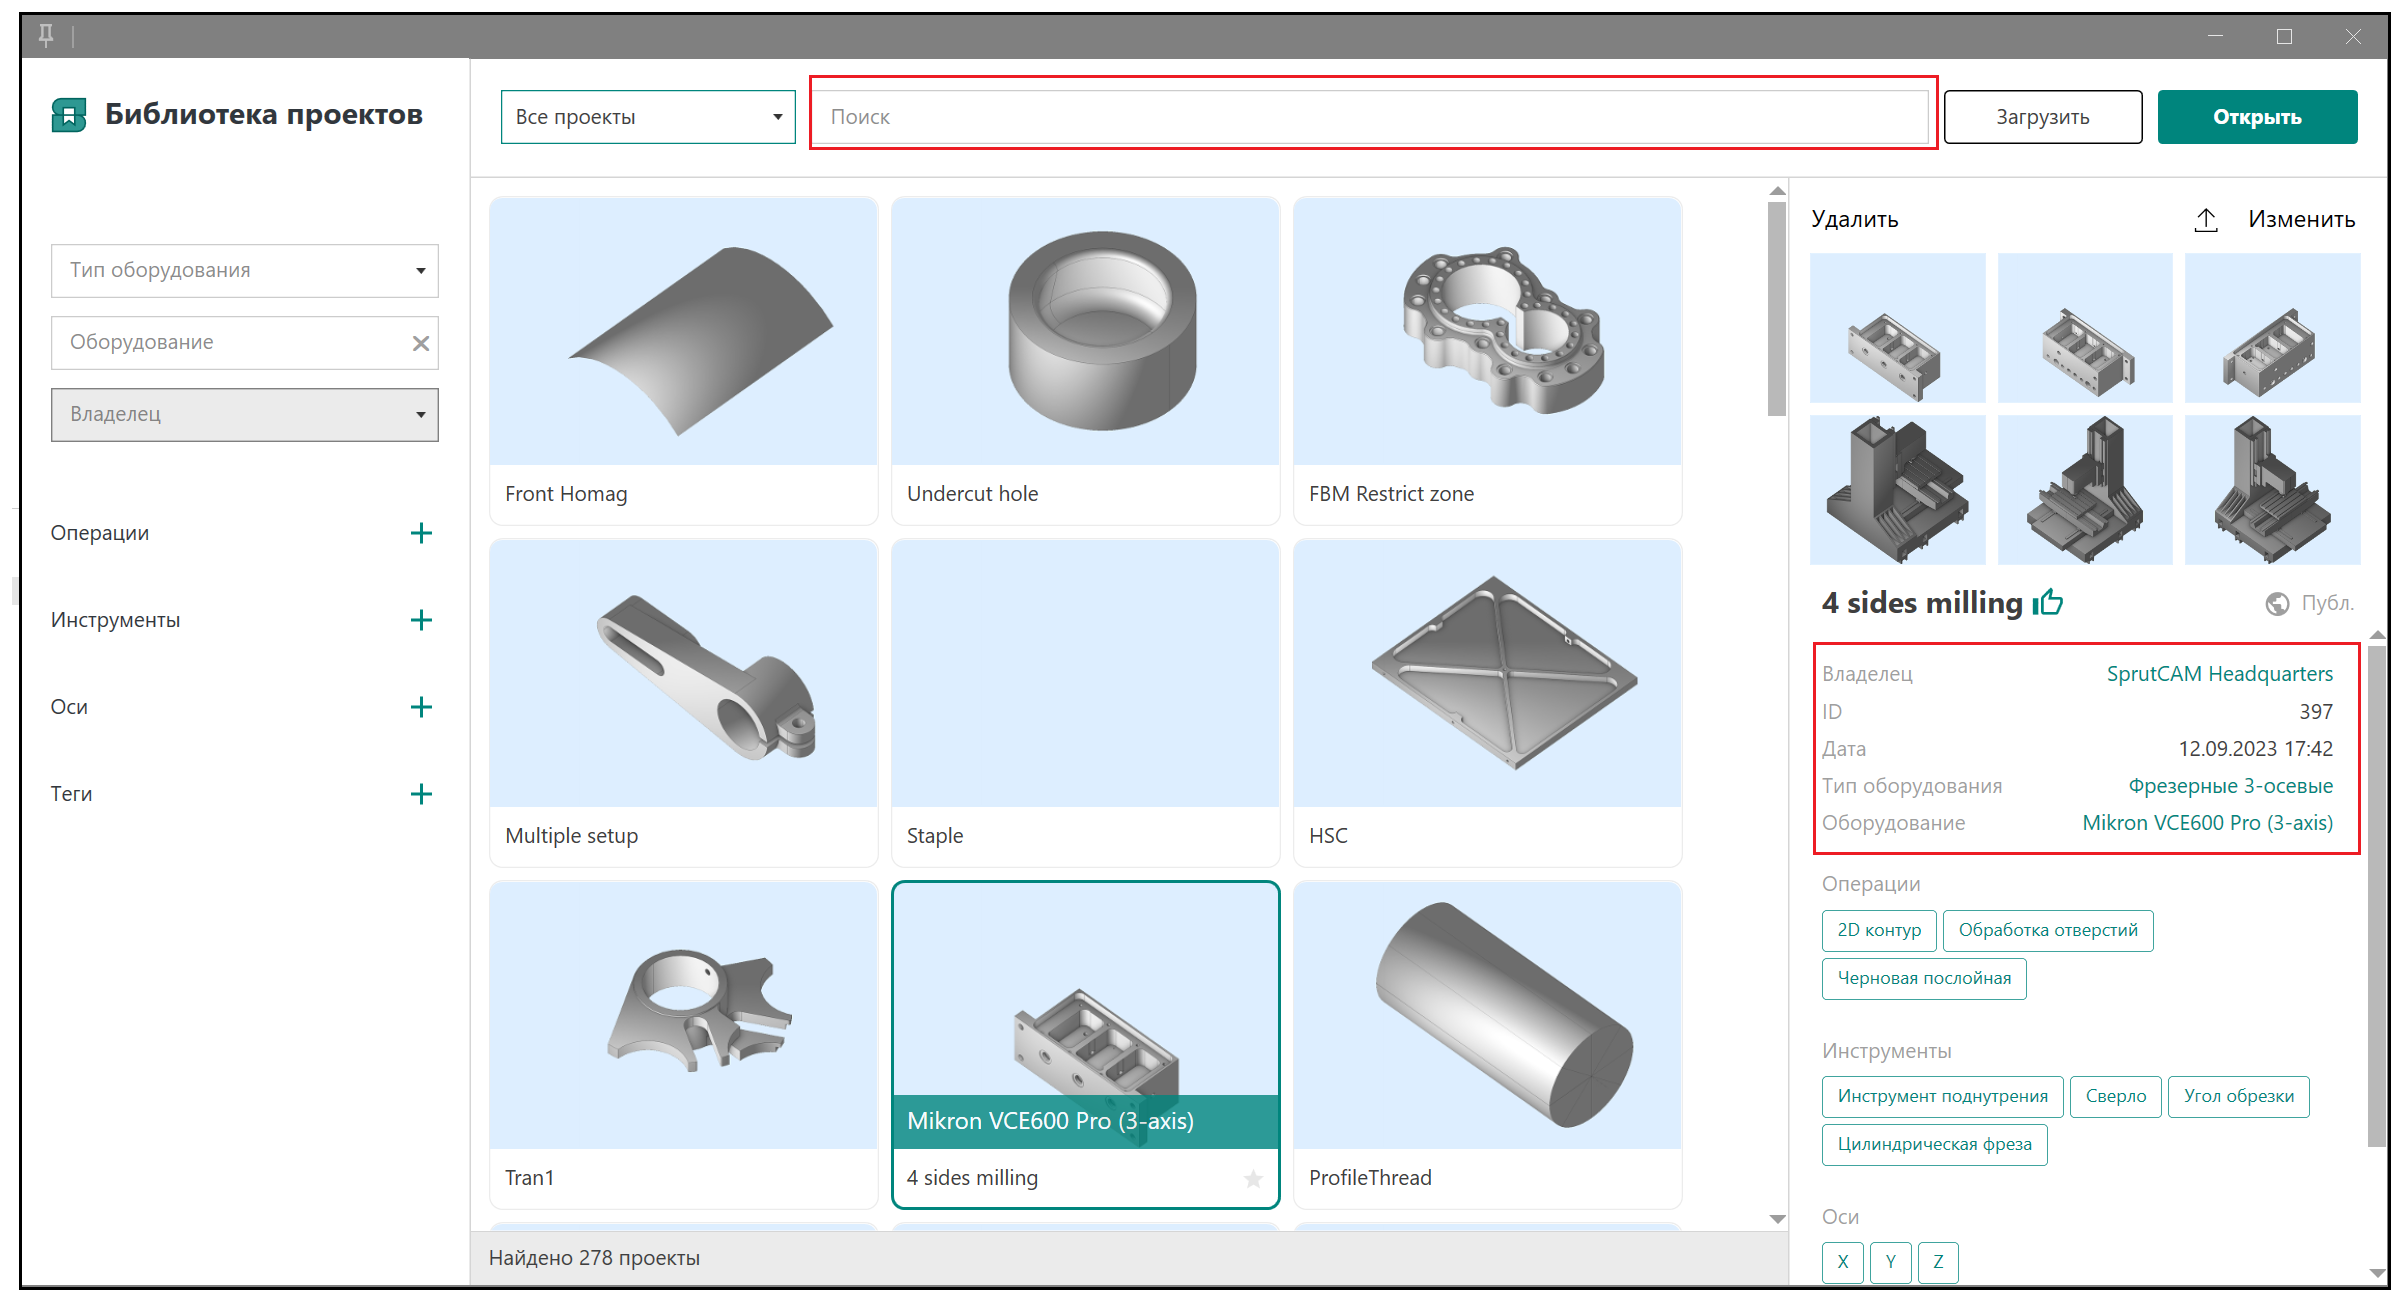Toggle the 2D контур operation tag
The width and height of the screenshot is (2400, 1291).
(1878, 930)
